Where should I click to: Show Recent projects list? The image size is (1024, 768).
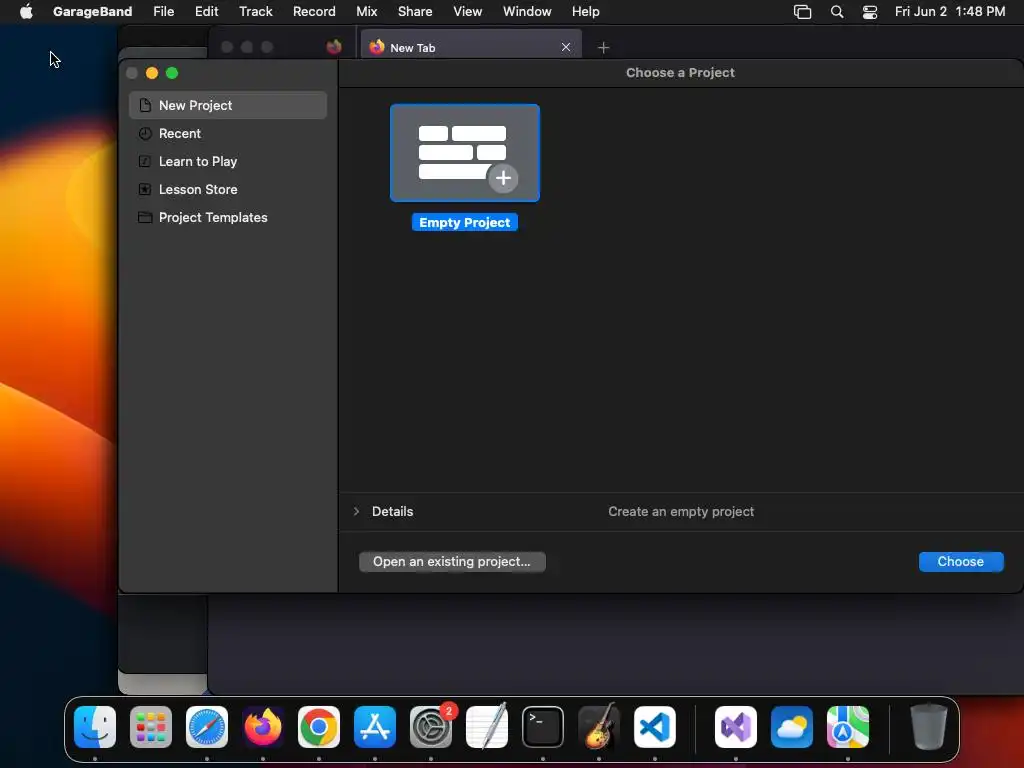pos(228,133)
